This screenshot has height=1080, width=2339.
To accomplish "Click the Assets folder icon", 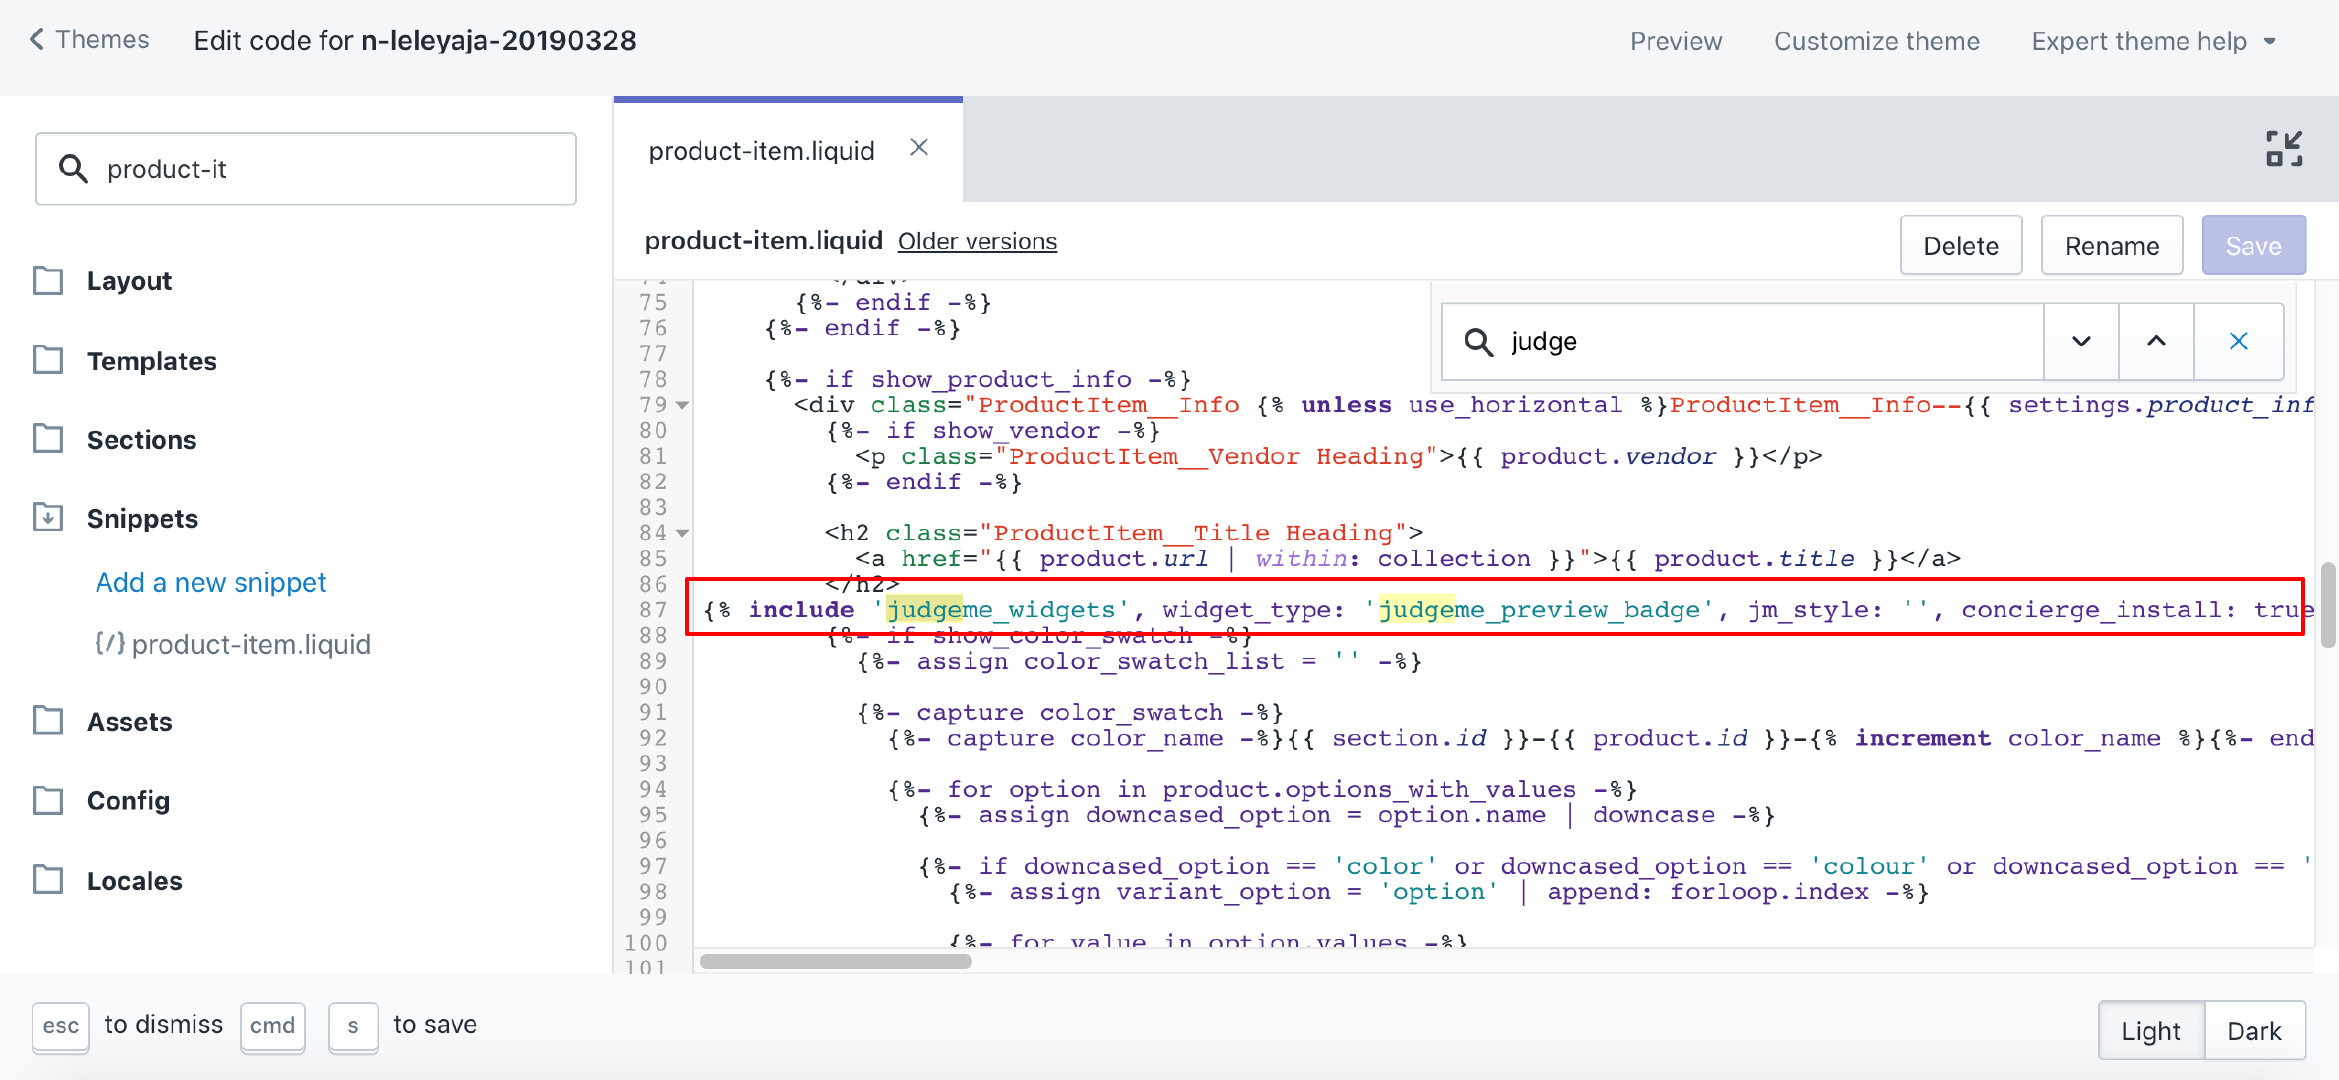I will pos(48,721).
